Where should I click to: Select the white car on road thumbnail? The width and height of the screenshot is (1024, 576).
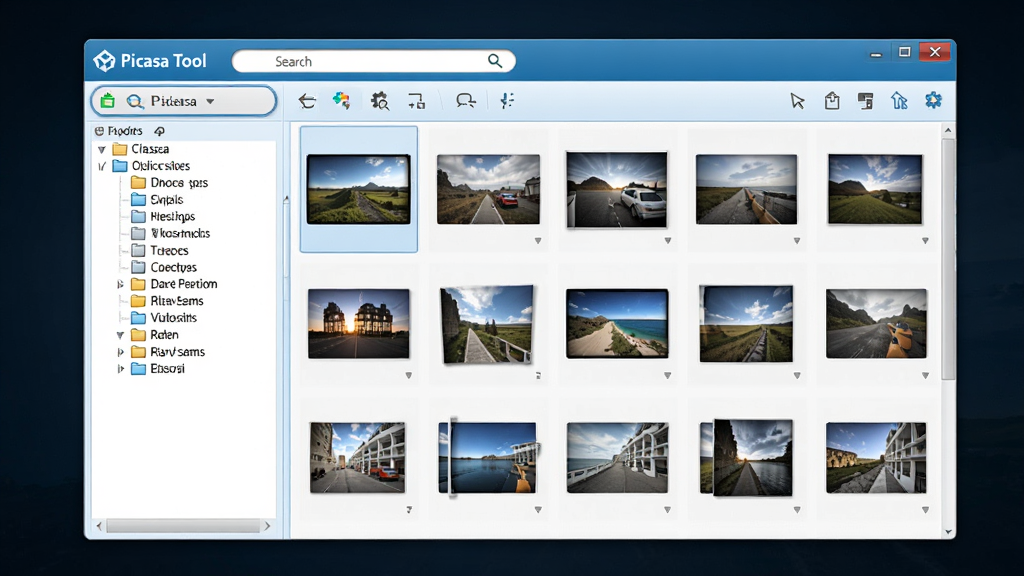click(617, 189)
